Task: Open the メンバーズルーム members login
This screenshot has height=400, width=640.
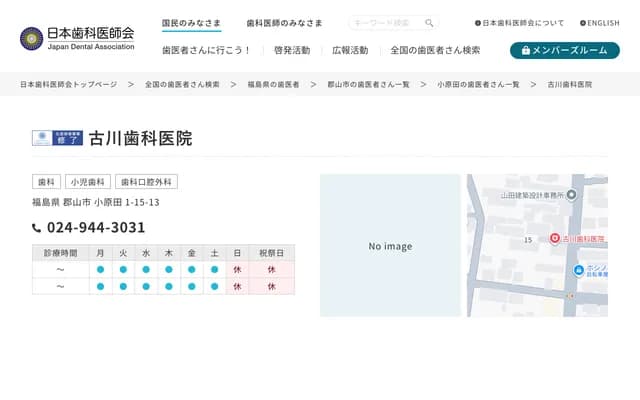Action: 564,50
